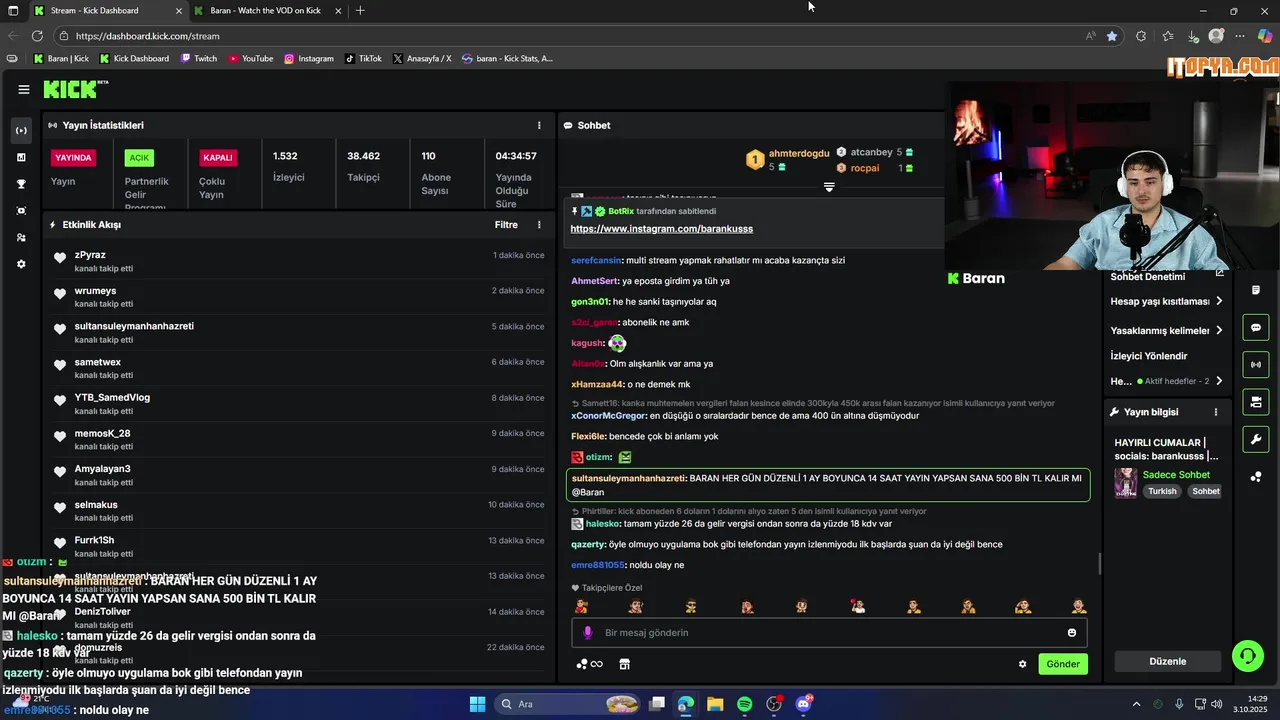Open Etkinlik Akışı three-dot menu
The image size is (1280, 720).
pyautogui.click(x=539, y=225)
